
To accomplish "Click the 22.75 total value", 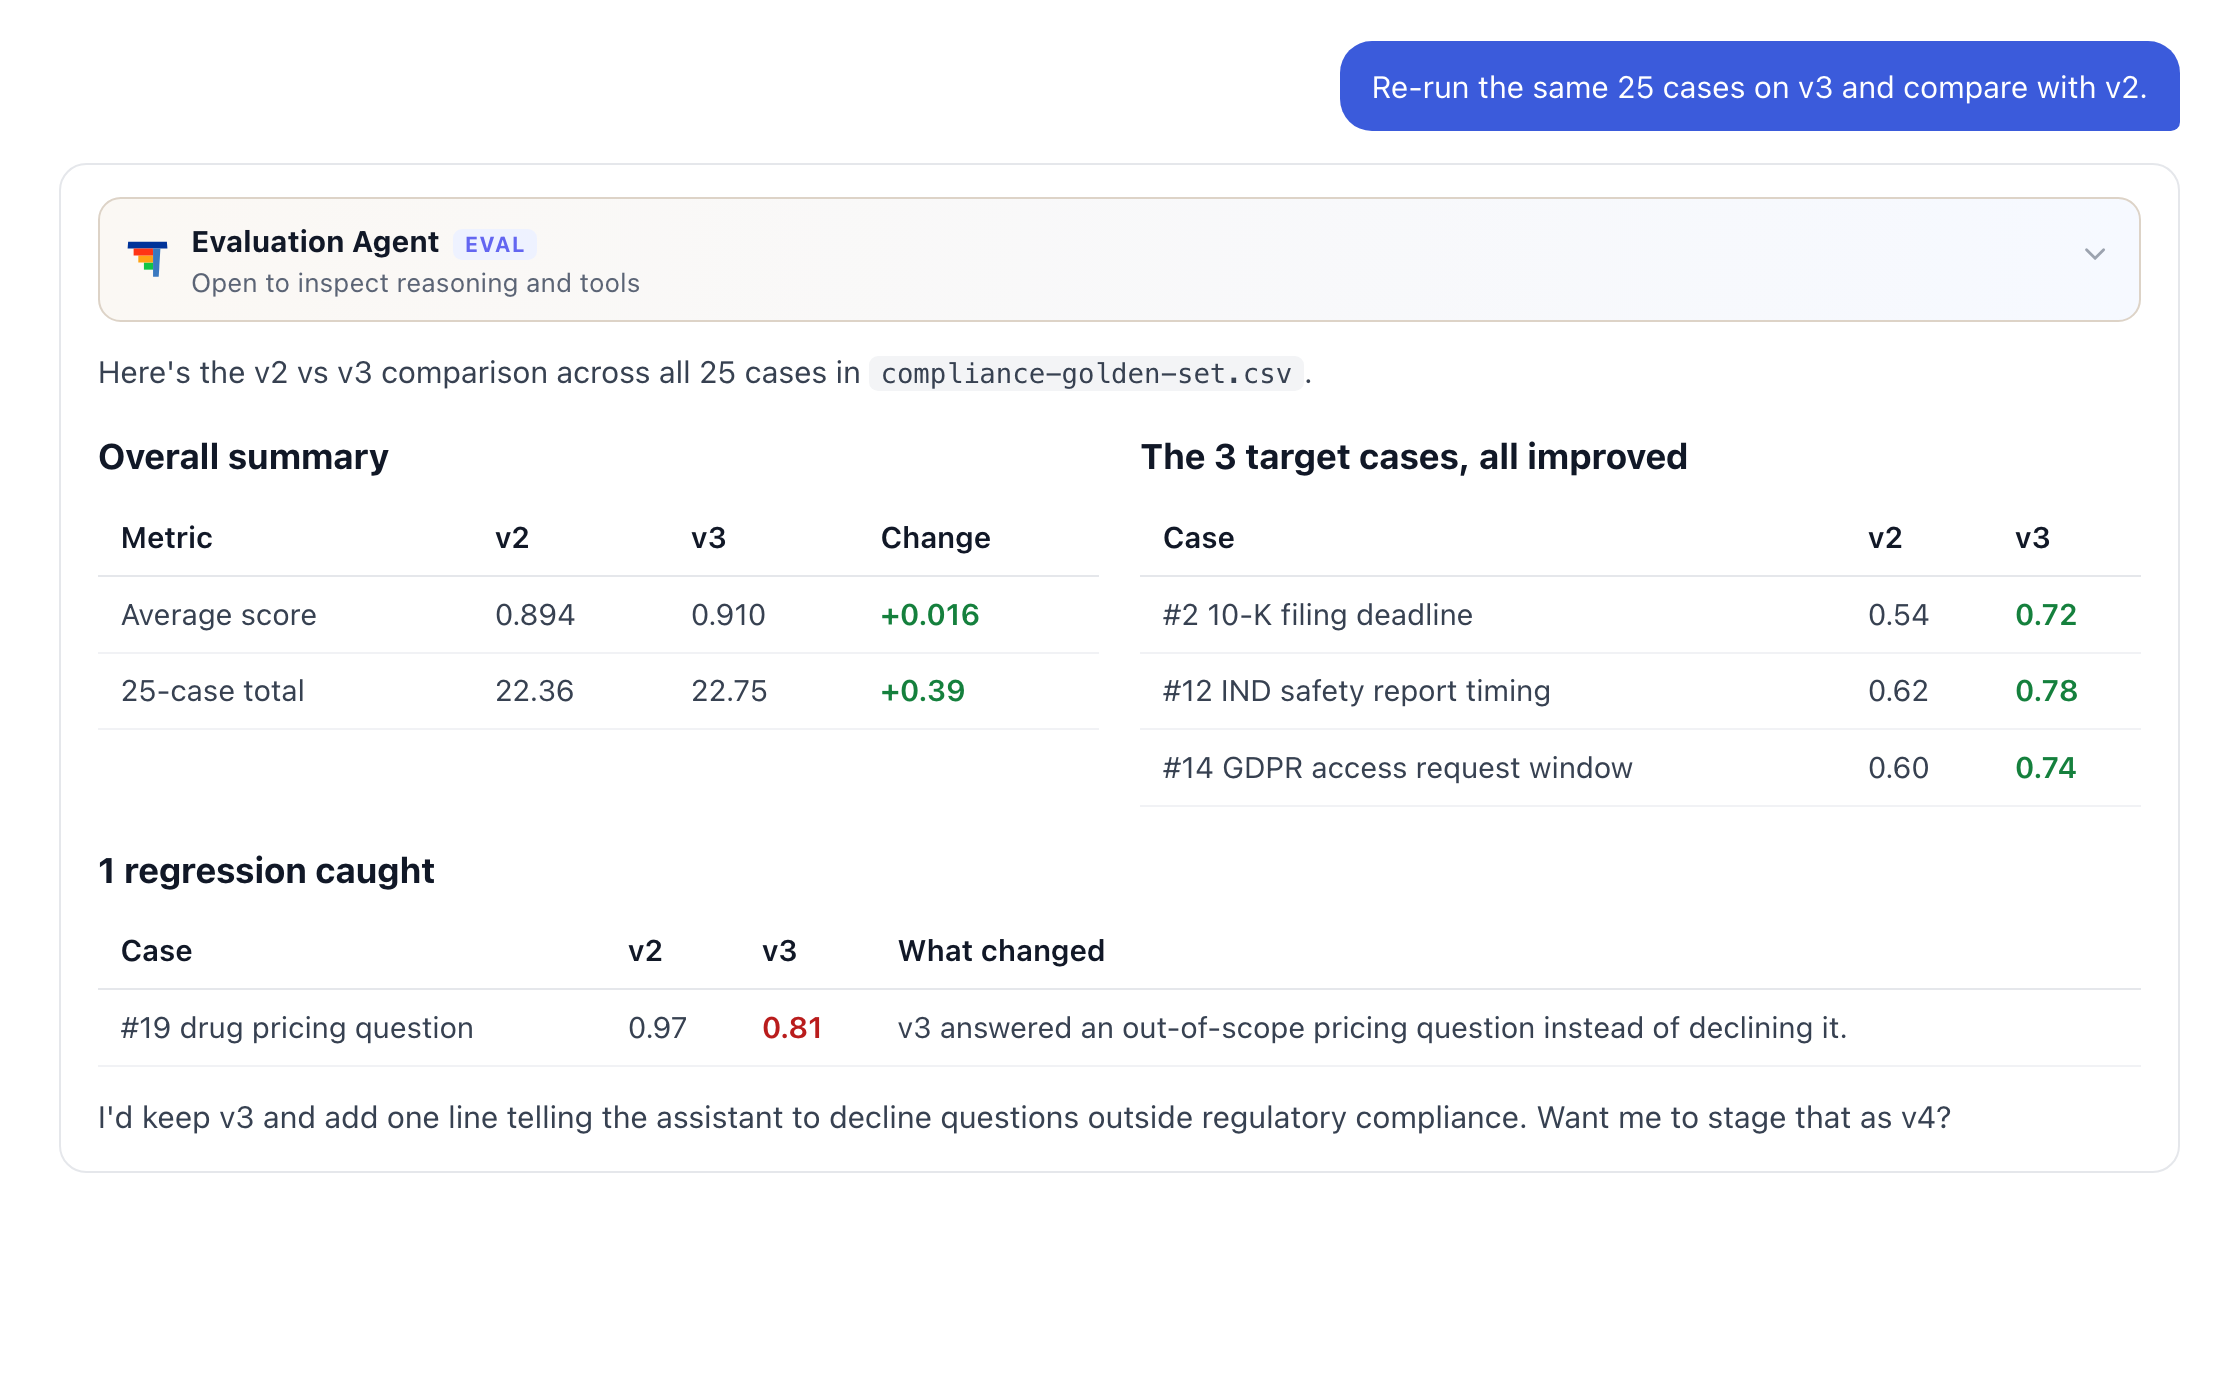I will coord(729,691).
